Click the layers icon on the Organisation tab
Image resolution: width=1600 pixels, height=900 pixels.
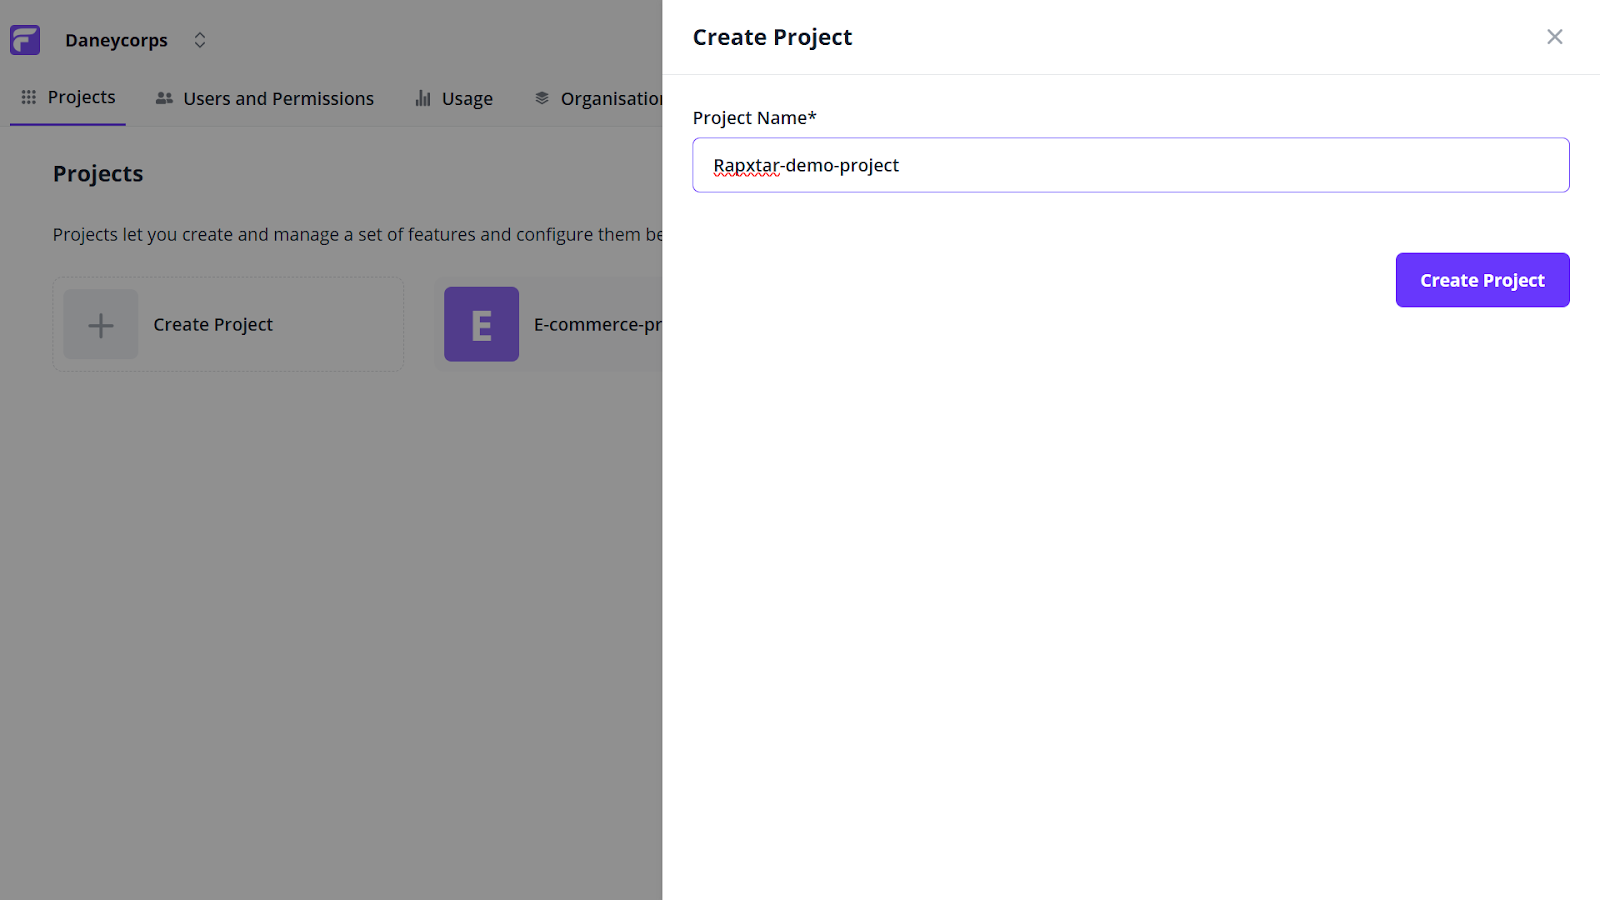pyautogui.click(x=541, y=97)
